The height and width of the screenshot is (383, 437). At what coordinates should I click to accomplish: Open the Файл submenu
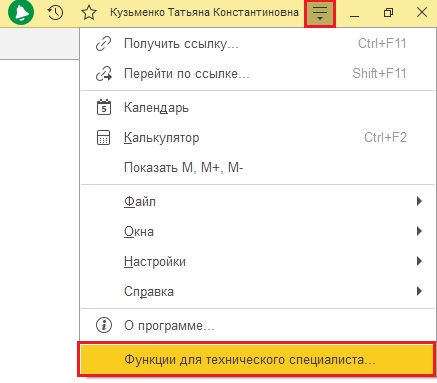pyautogui.click(x=258, y=201)
